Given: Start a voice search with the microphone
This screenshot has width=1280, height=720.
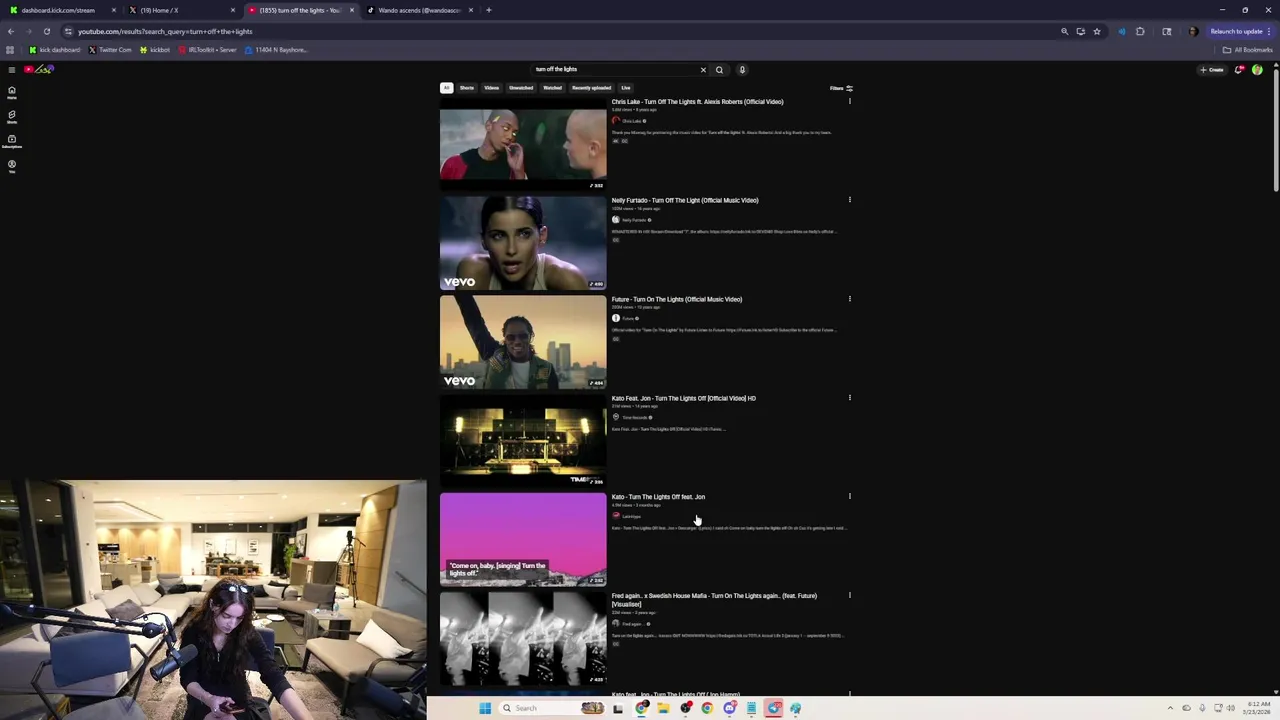Looking at the screenshot, I should [742, 70].
